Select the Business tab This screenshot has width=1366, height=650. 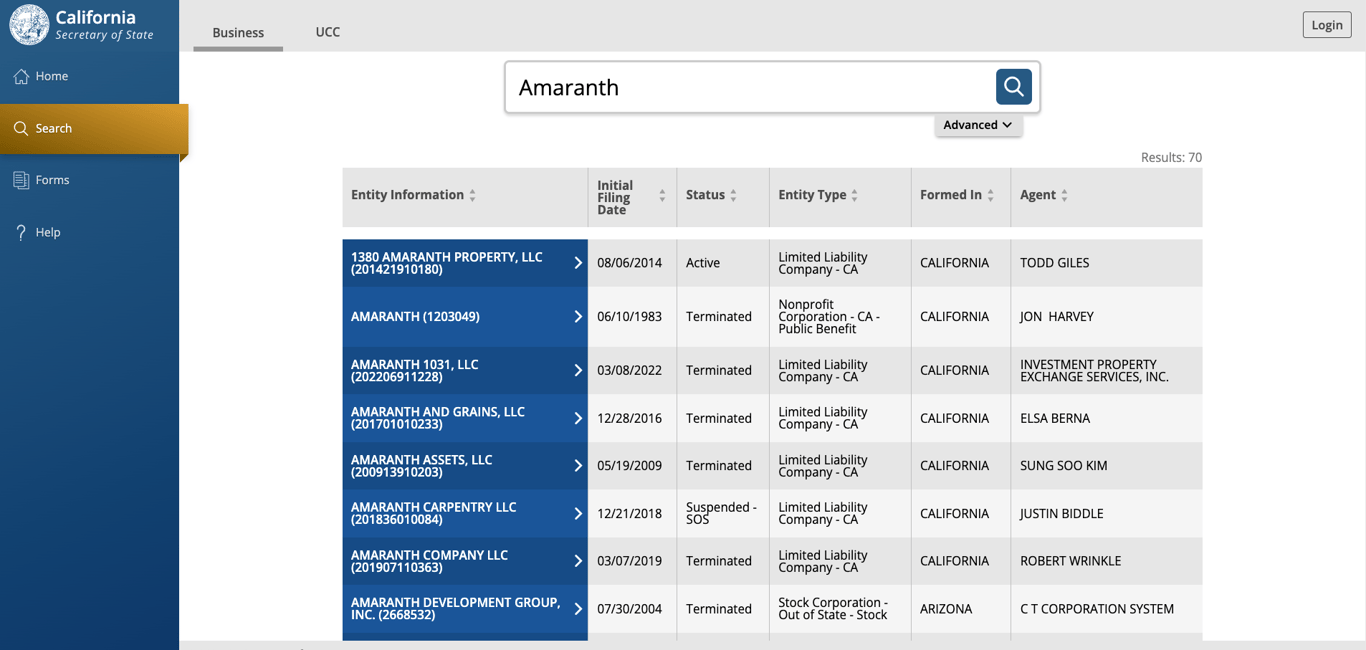[238, 32]
